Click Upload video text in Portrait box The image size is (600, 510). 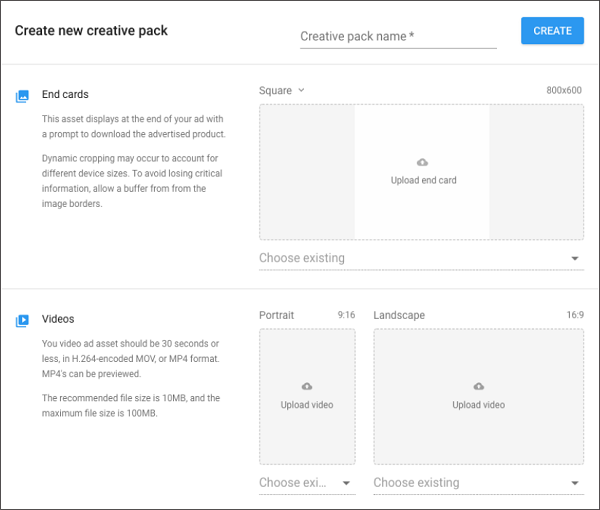(x=307, y=405)
